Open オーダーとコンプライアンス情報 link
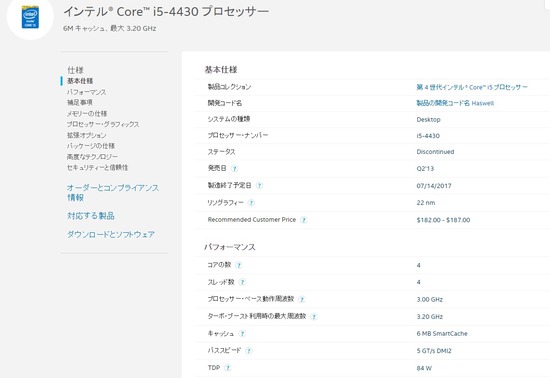Viewport: 550px width, 378px height. (113, 193)
